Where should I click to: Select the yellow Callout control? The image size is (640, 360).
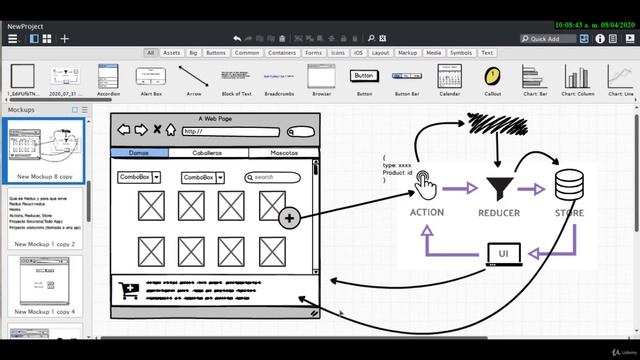coord(493,80)
